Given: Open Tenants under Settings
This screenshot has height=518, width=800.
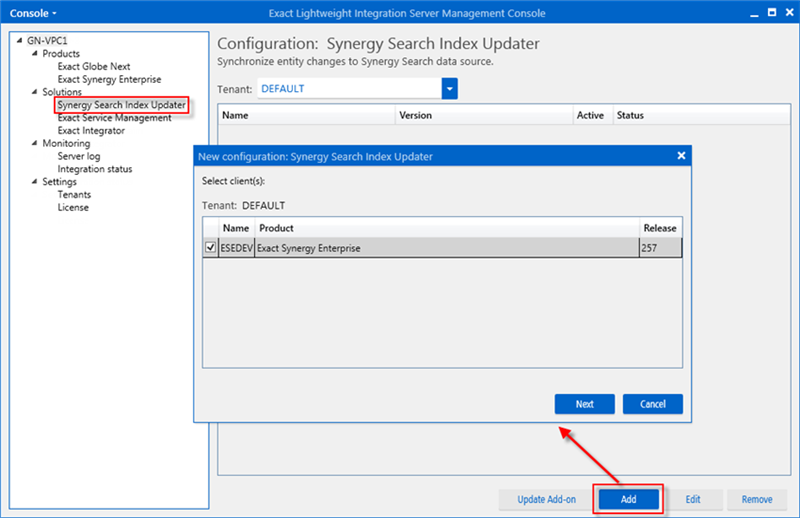Looking at the screenshot, I should [74, 194].
